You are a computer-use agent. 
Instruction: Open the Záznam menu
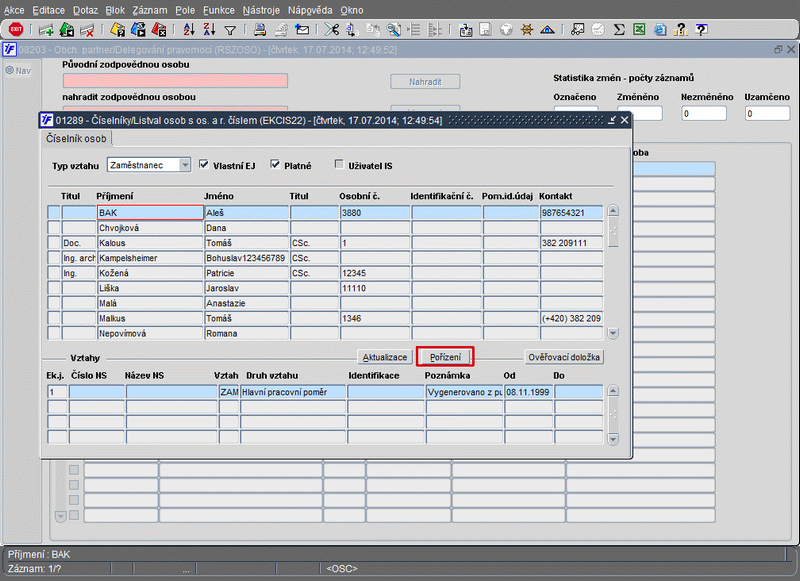148,9
